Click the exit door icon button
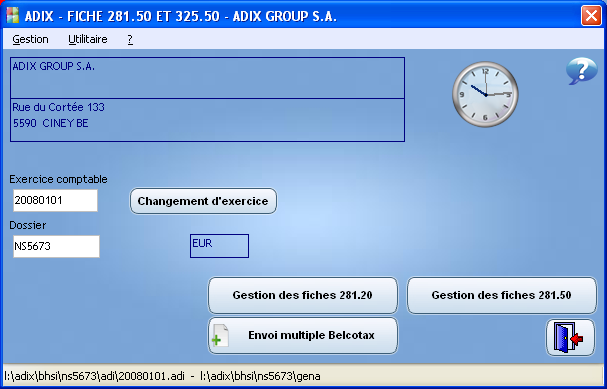 point(570,338)
